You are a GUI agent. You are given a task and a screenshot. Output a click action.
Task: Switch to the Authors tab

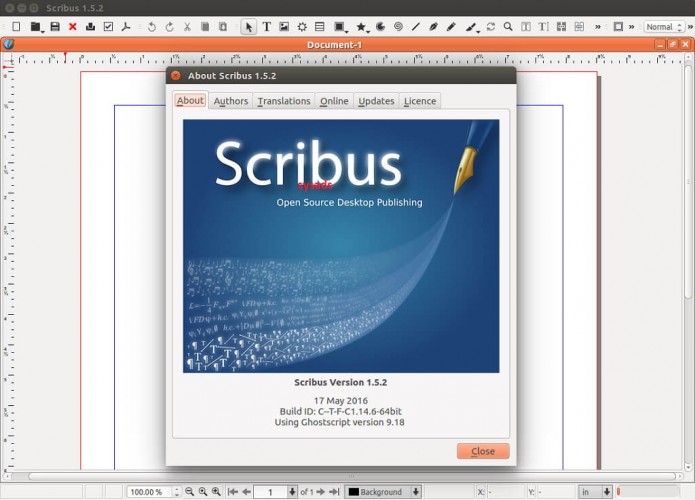click(x=231, y=101)
